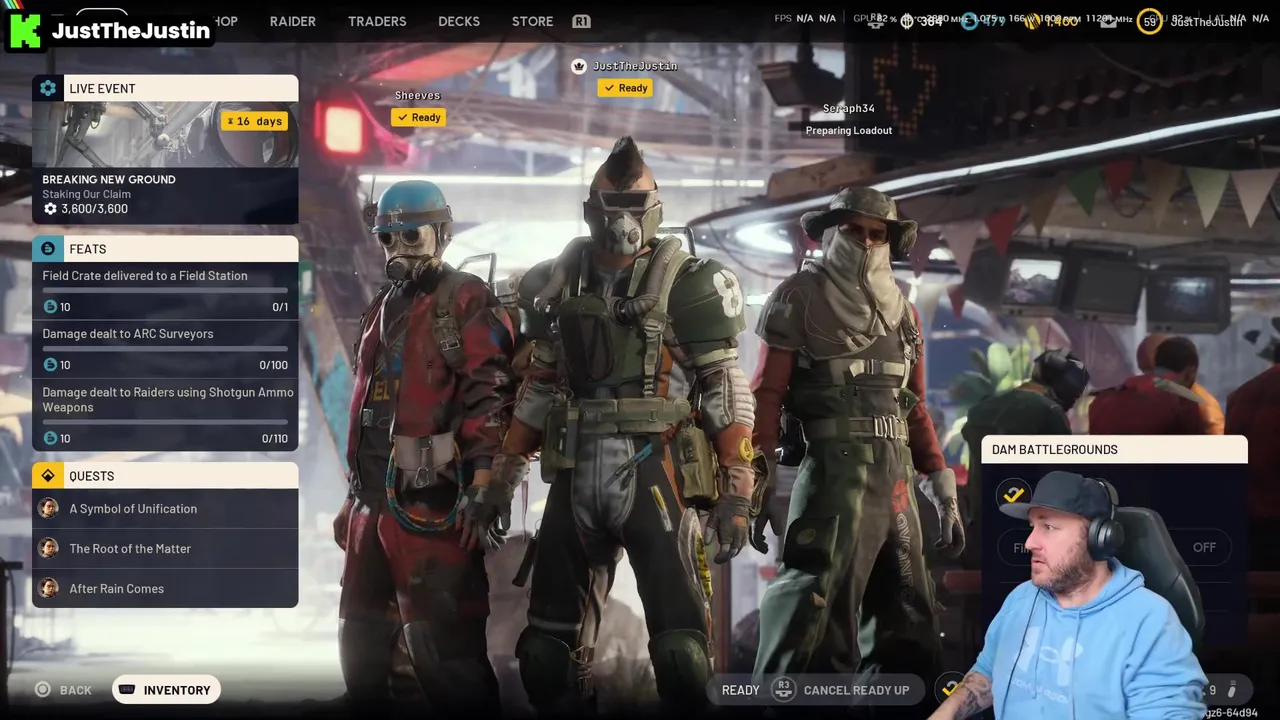Open the Quests panel header
This screenshot has width=1280, height=720.
165,475
